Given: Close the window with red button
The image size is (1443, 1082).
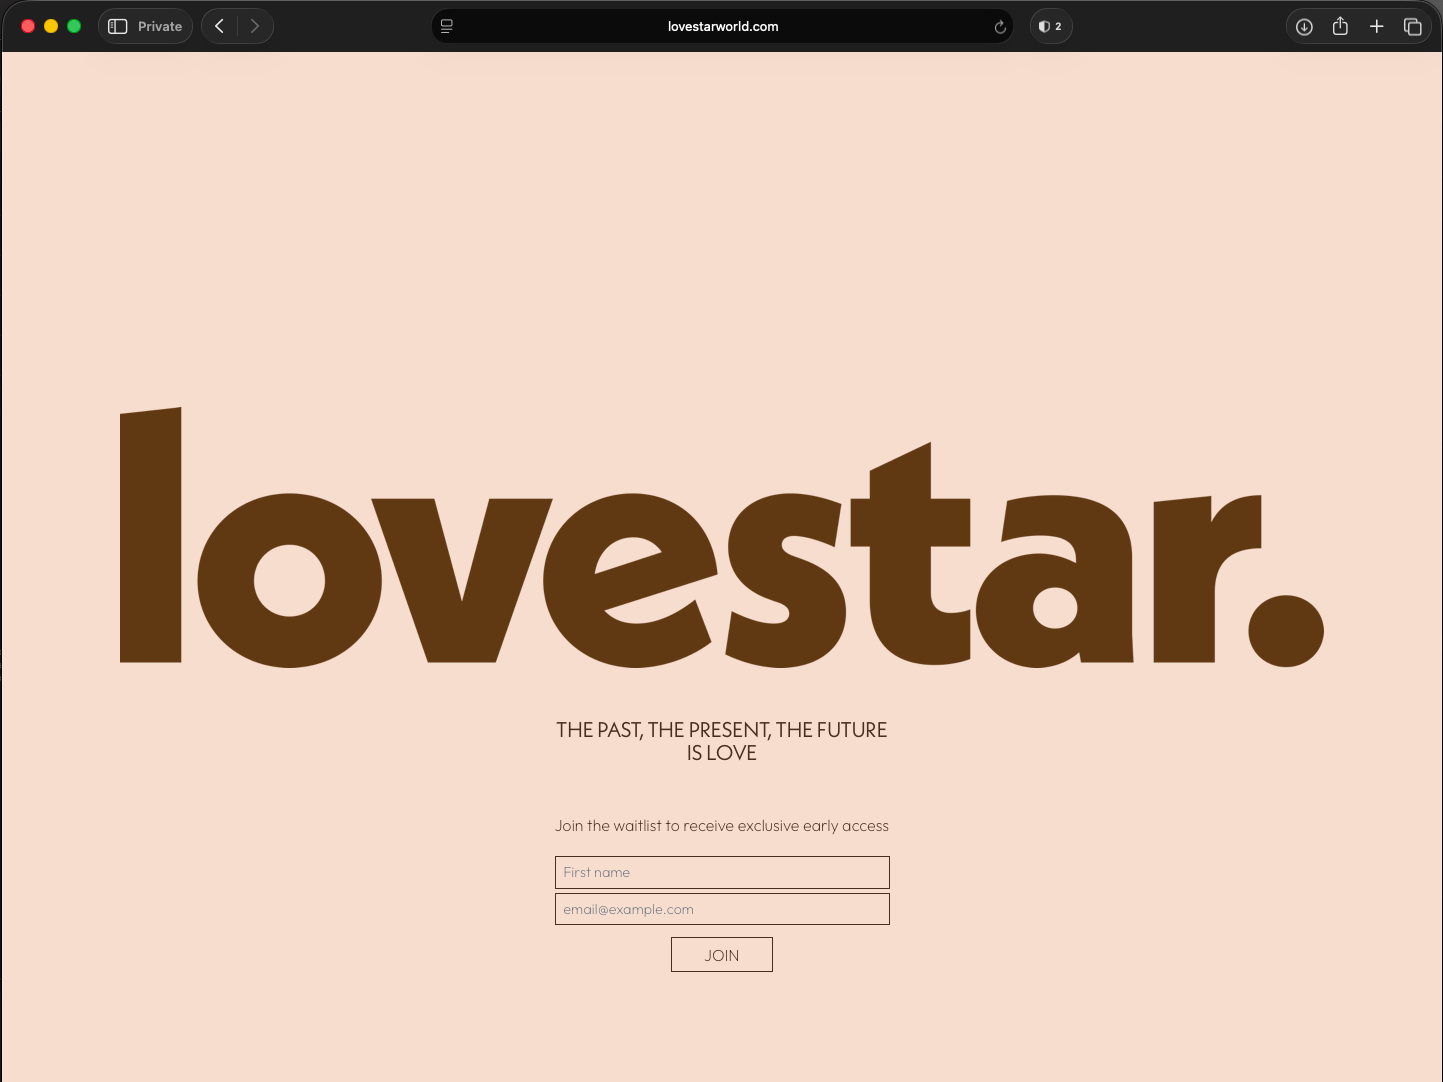Looking at the screenshot, I should tap(28, 26).
